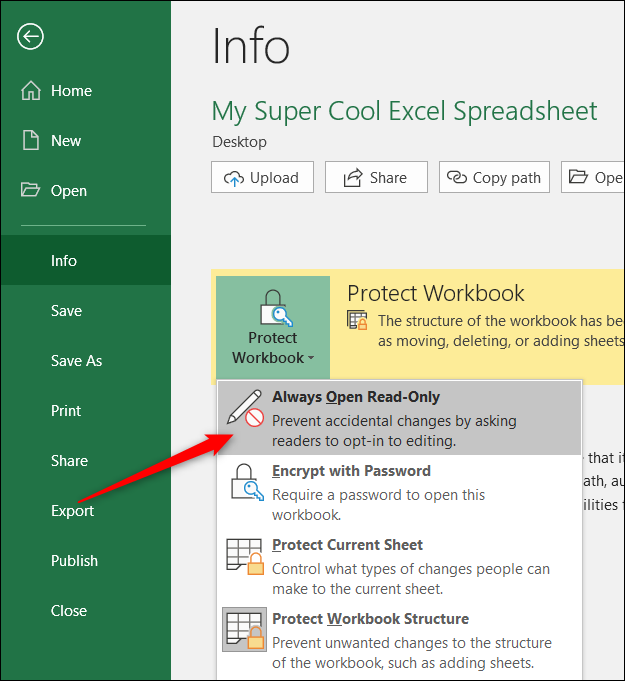This screenshot has height=681, width=625.
Task: Expand the Protect Workbook dropdown button
Action: coord(273,330)
